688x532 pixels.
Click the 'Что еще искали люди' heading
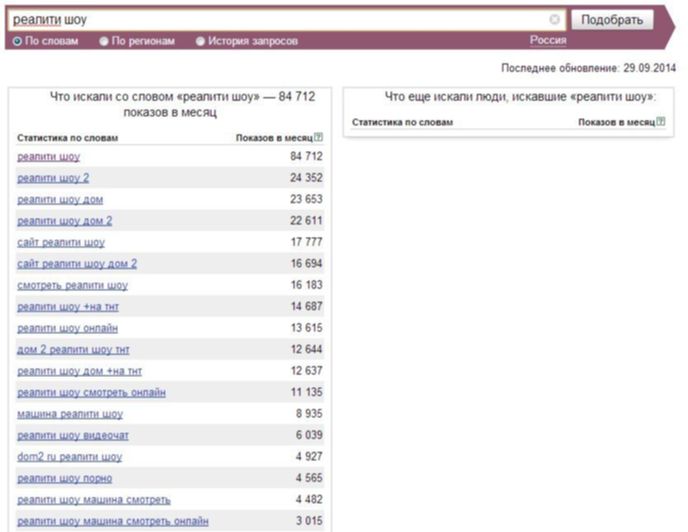pyautogui.click(x=520, y=97)
